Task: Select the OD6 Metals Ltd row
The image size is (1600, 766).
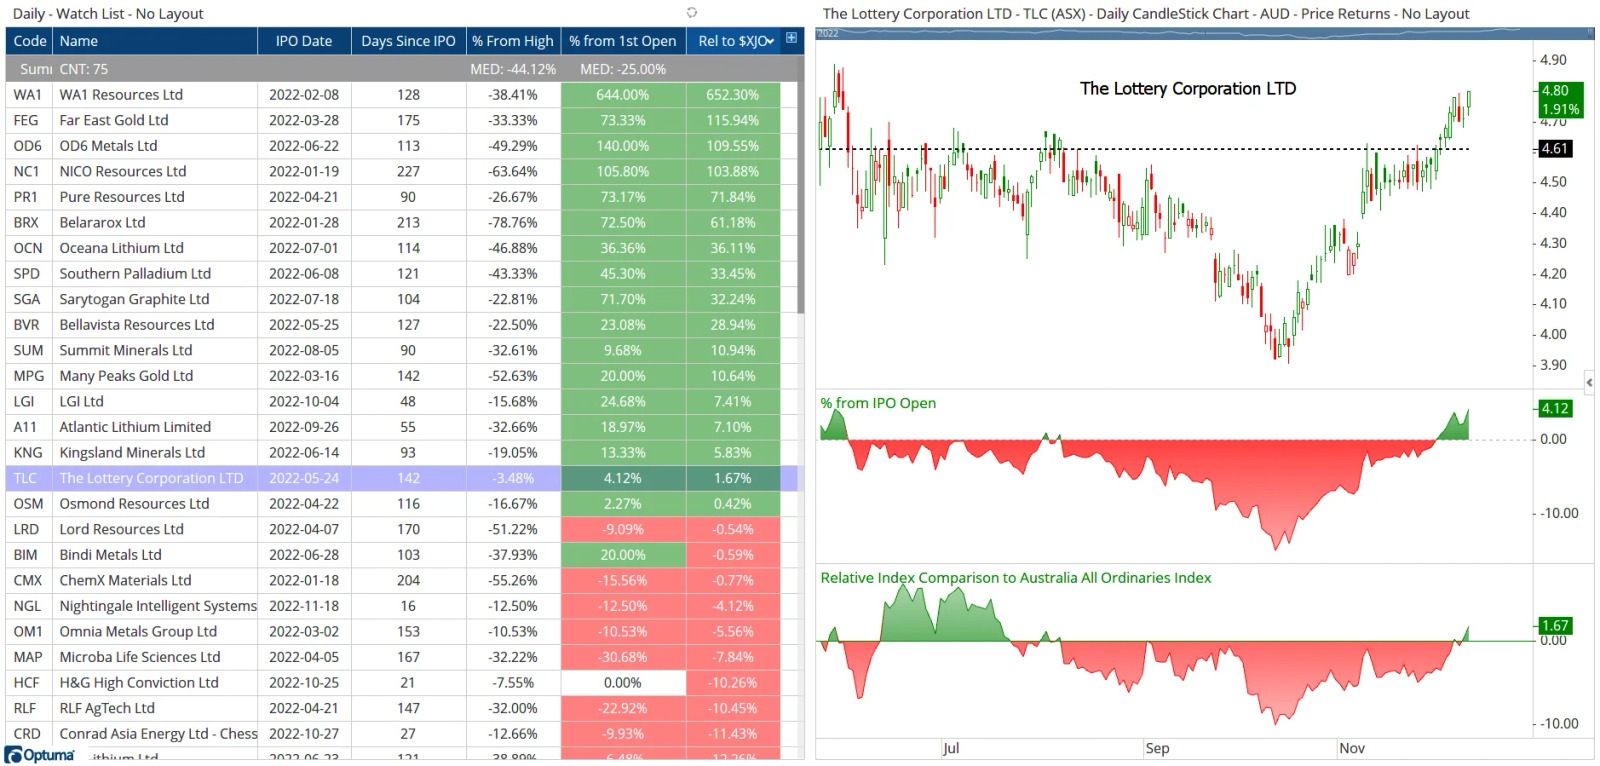Action: coord(401,145)
